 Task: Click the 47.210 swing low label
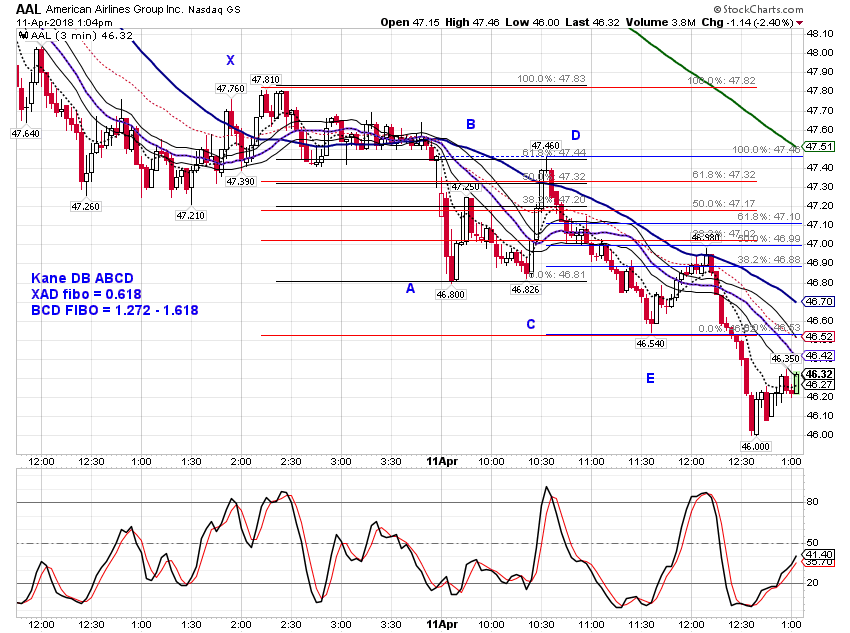191,216
